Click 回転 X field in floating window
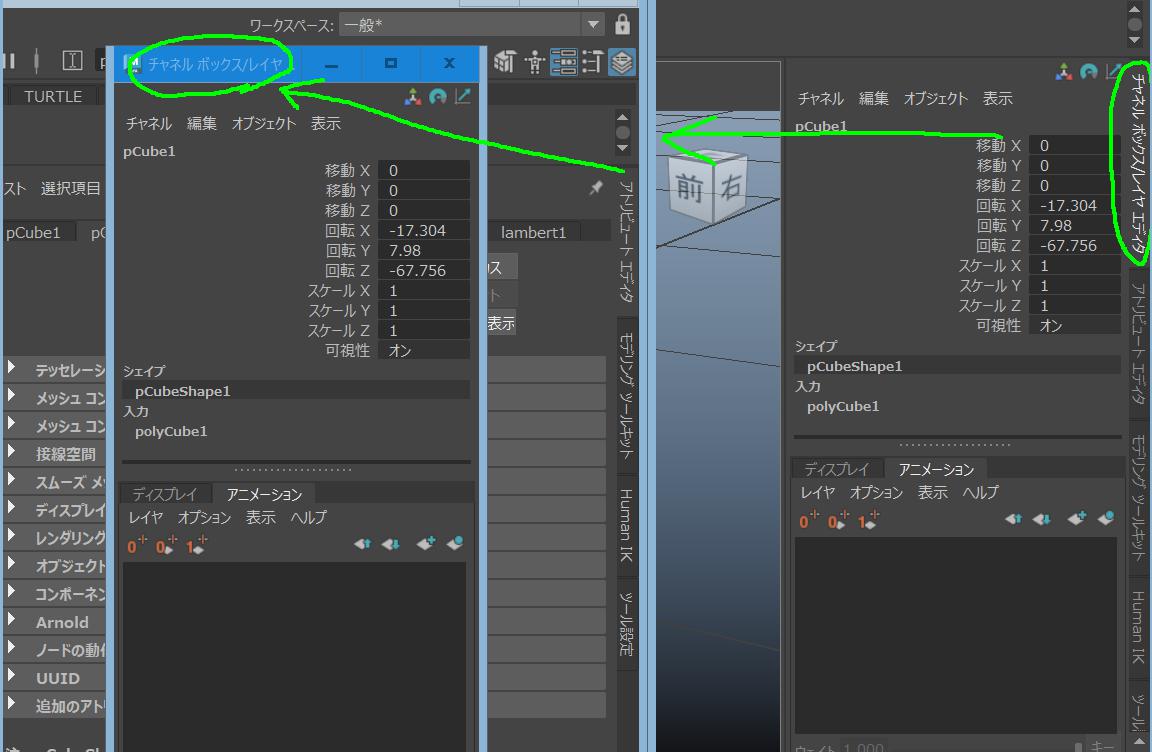 pos(424,231)
